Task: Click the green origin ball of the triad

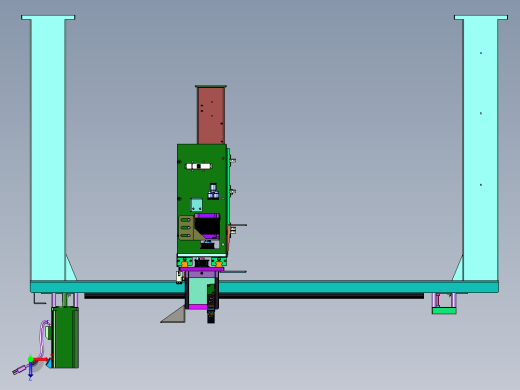Action: coord(30,359)
